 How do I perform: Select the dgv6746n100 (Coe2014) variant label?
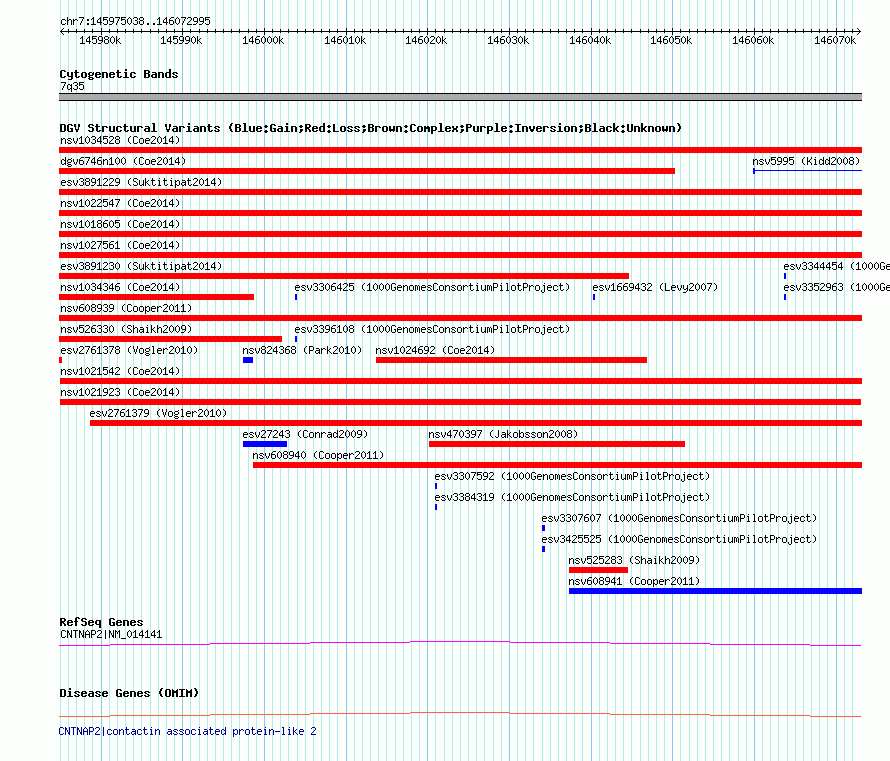pyautogui.click(x=123, y=161)
